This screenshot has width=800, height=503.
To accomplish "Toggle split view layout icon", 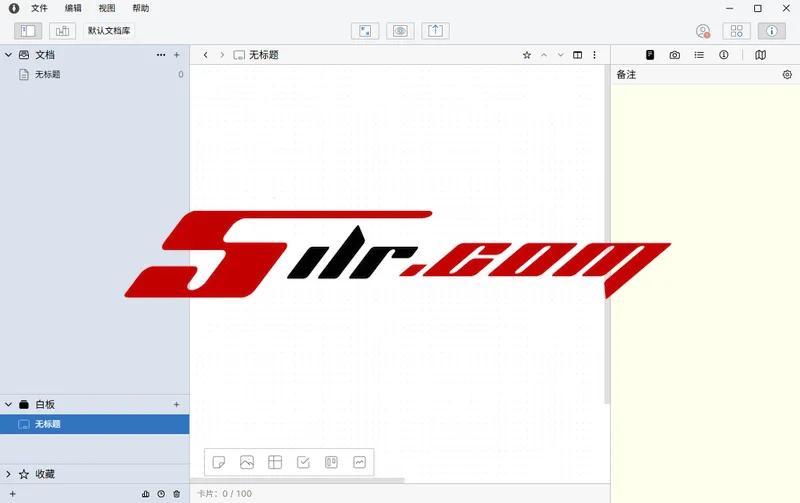I will pos(578,55).
